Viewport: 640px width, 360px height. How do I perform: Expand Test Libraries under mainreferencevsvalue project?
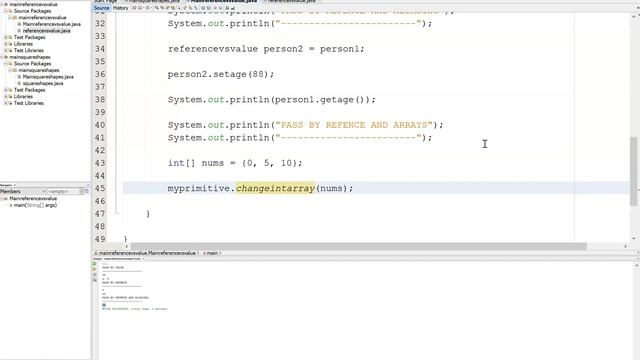pos(6,51)
